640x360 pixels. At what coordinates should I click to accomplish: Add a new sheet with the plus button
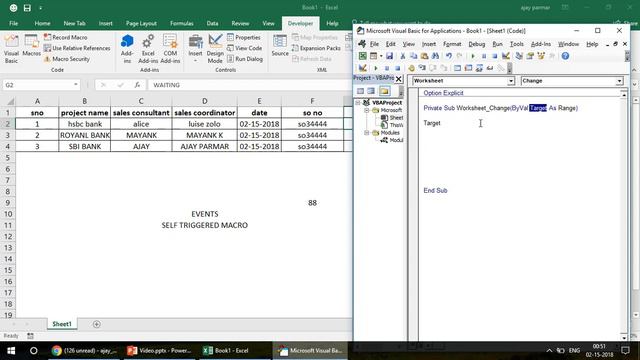[97, 324]
